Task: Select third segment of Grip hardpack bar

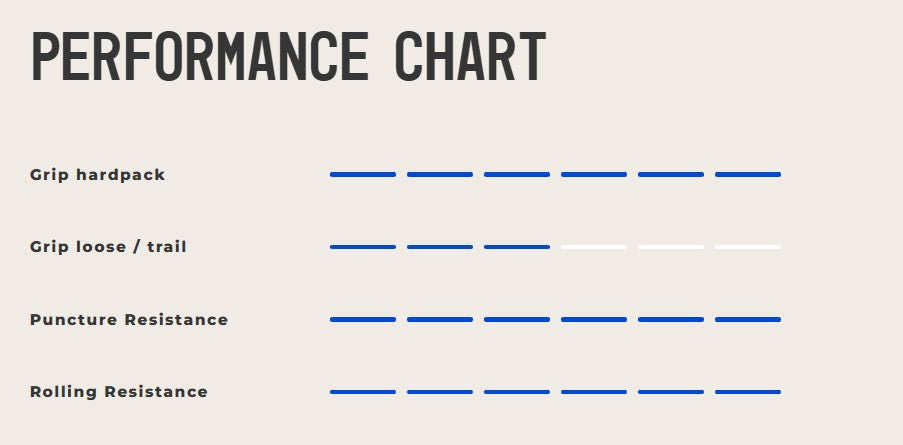Action: click(x=517, y=175)
